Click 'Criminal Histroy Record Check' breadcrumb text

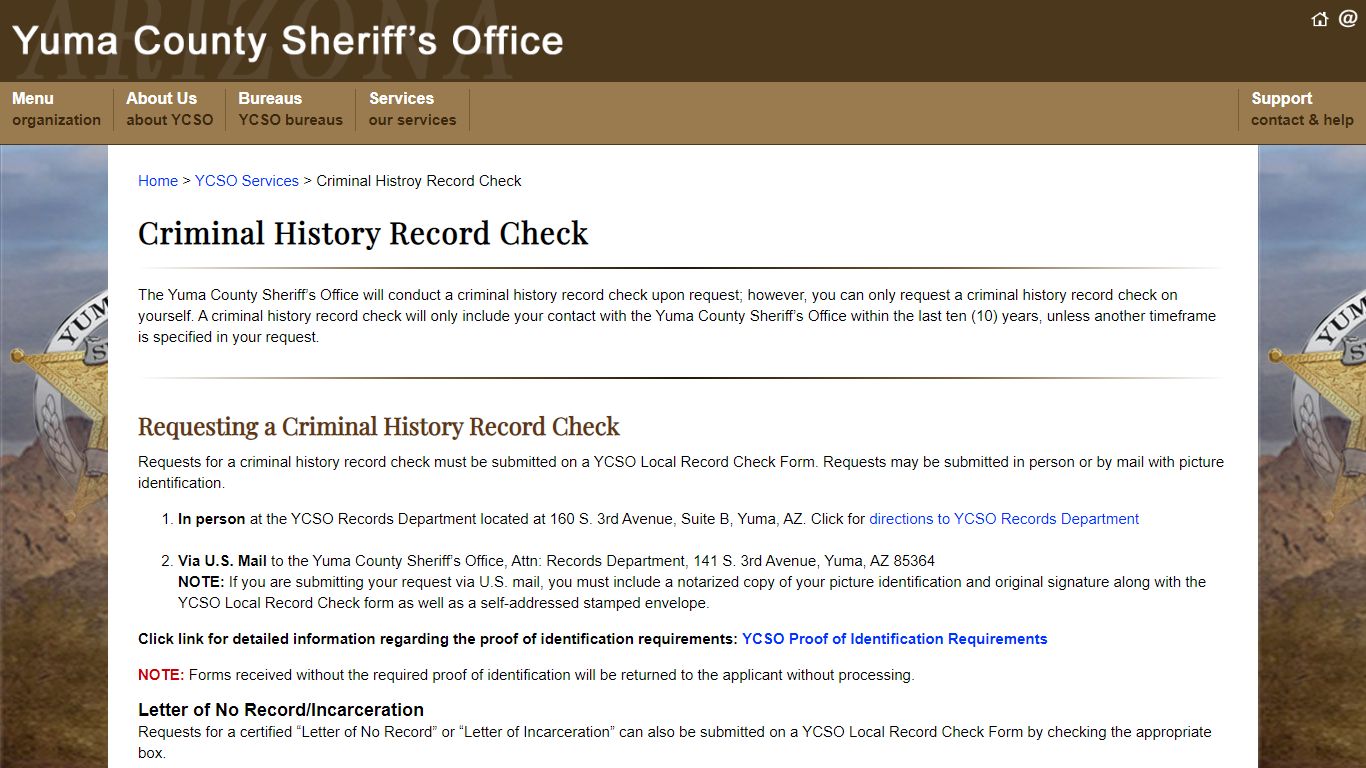[x=419, y=181]
